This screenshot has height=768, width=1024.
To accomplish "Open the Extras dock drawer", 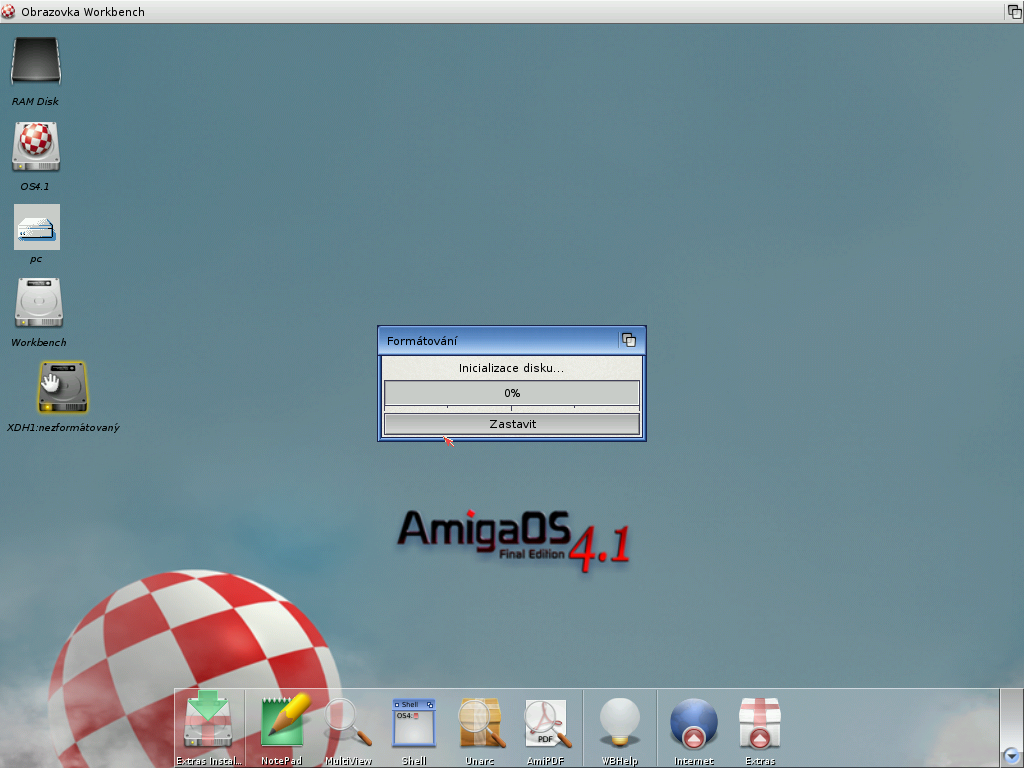I will coord(760,725).
